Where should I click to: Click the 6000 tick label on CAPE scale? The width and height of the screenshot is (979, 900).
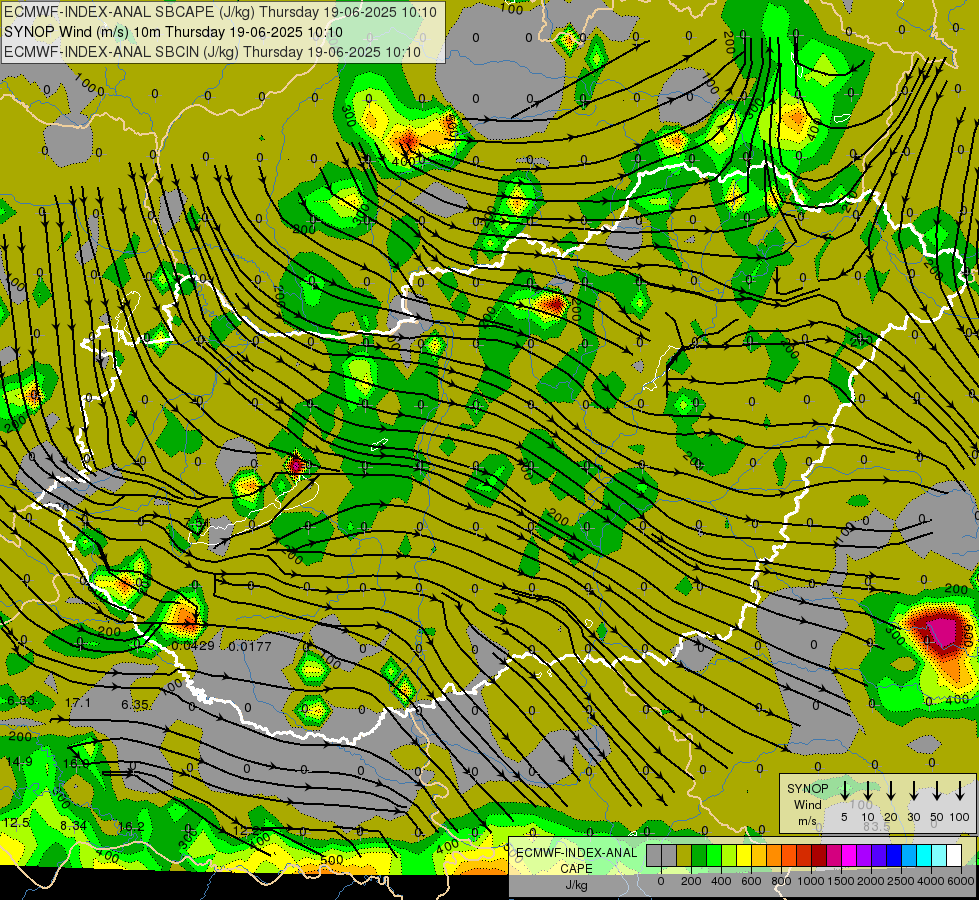961,881
